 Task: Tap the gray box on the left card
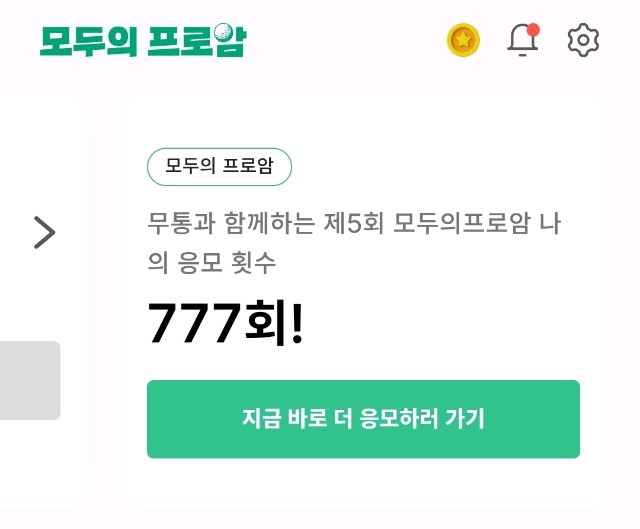[30, 380]
